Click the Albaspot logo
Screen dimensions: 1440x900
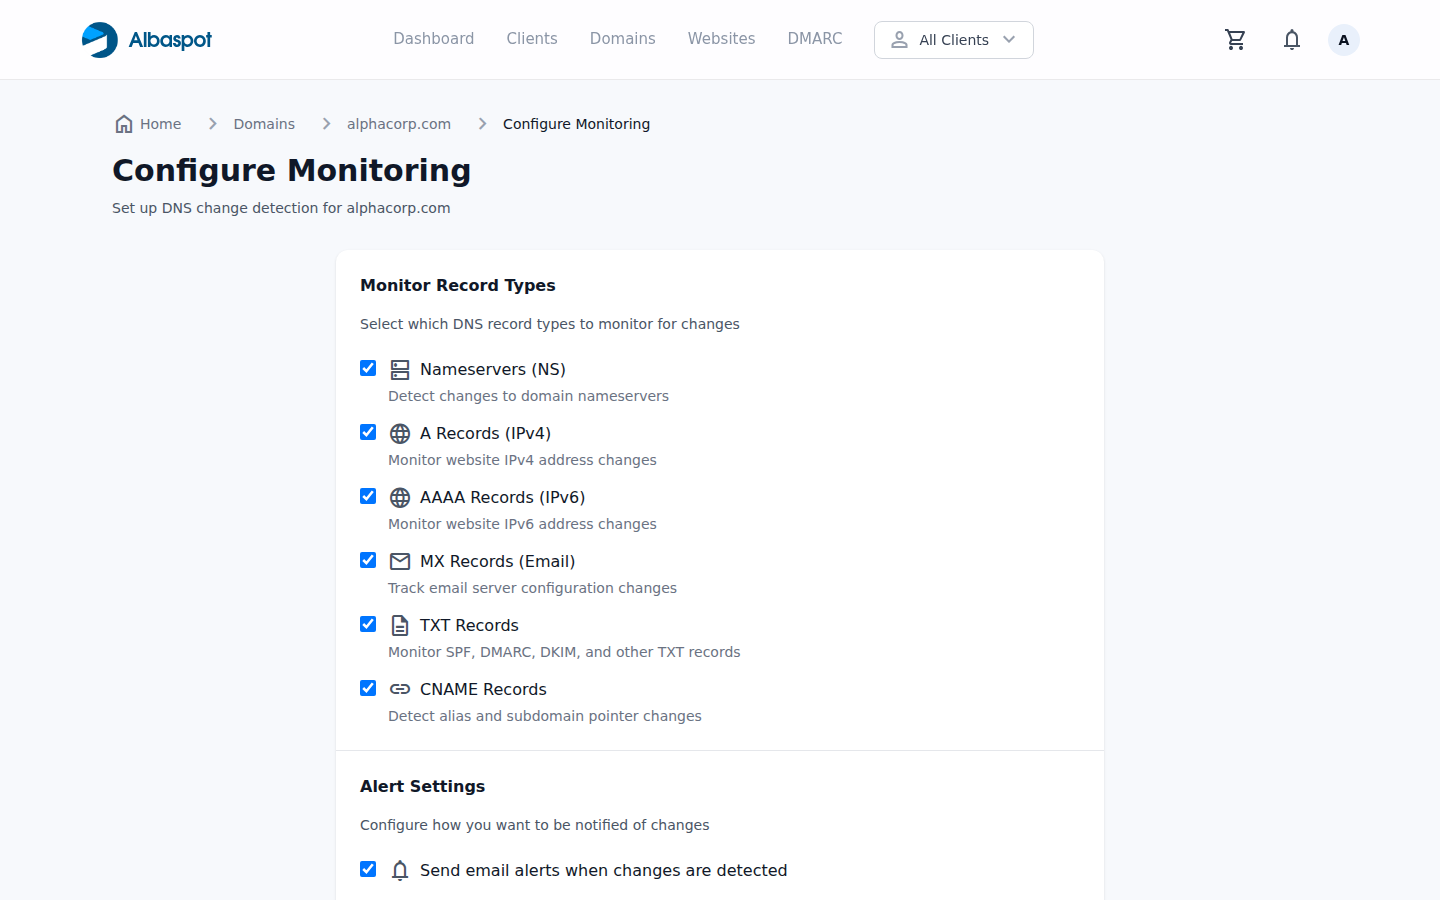coord(146,39)
